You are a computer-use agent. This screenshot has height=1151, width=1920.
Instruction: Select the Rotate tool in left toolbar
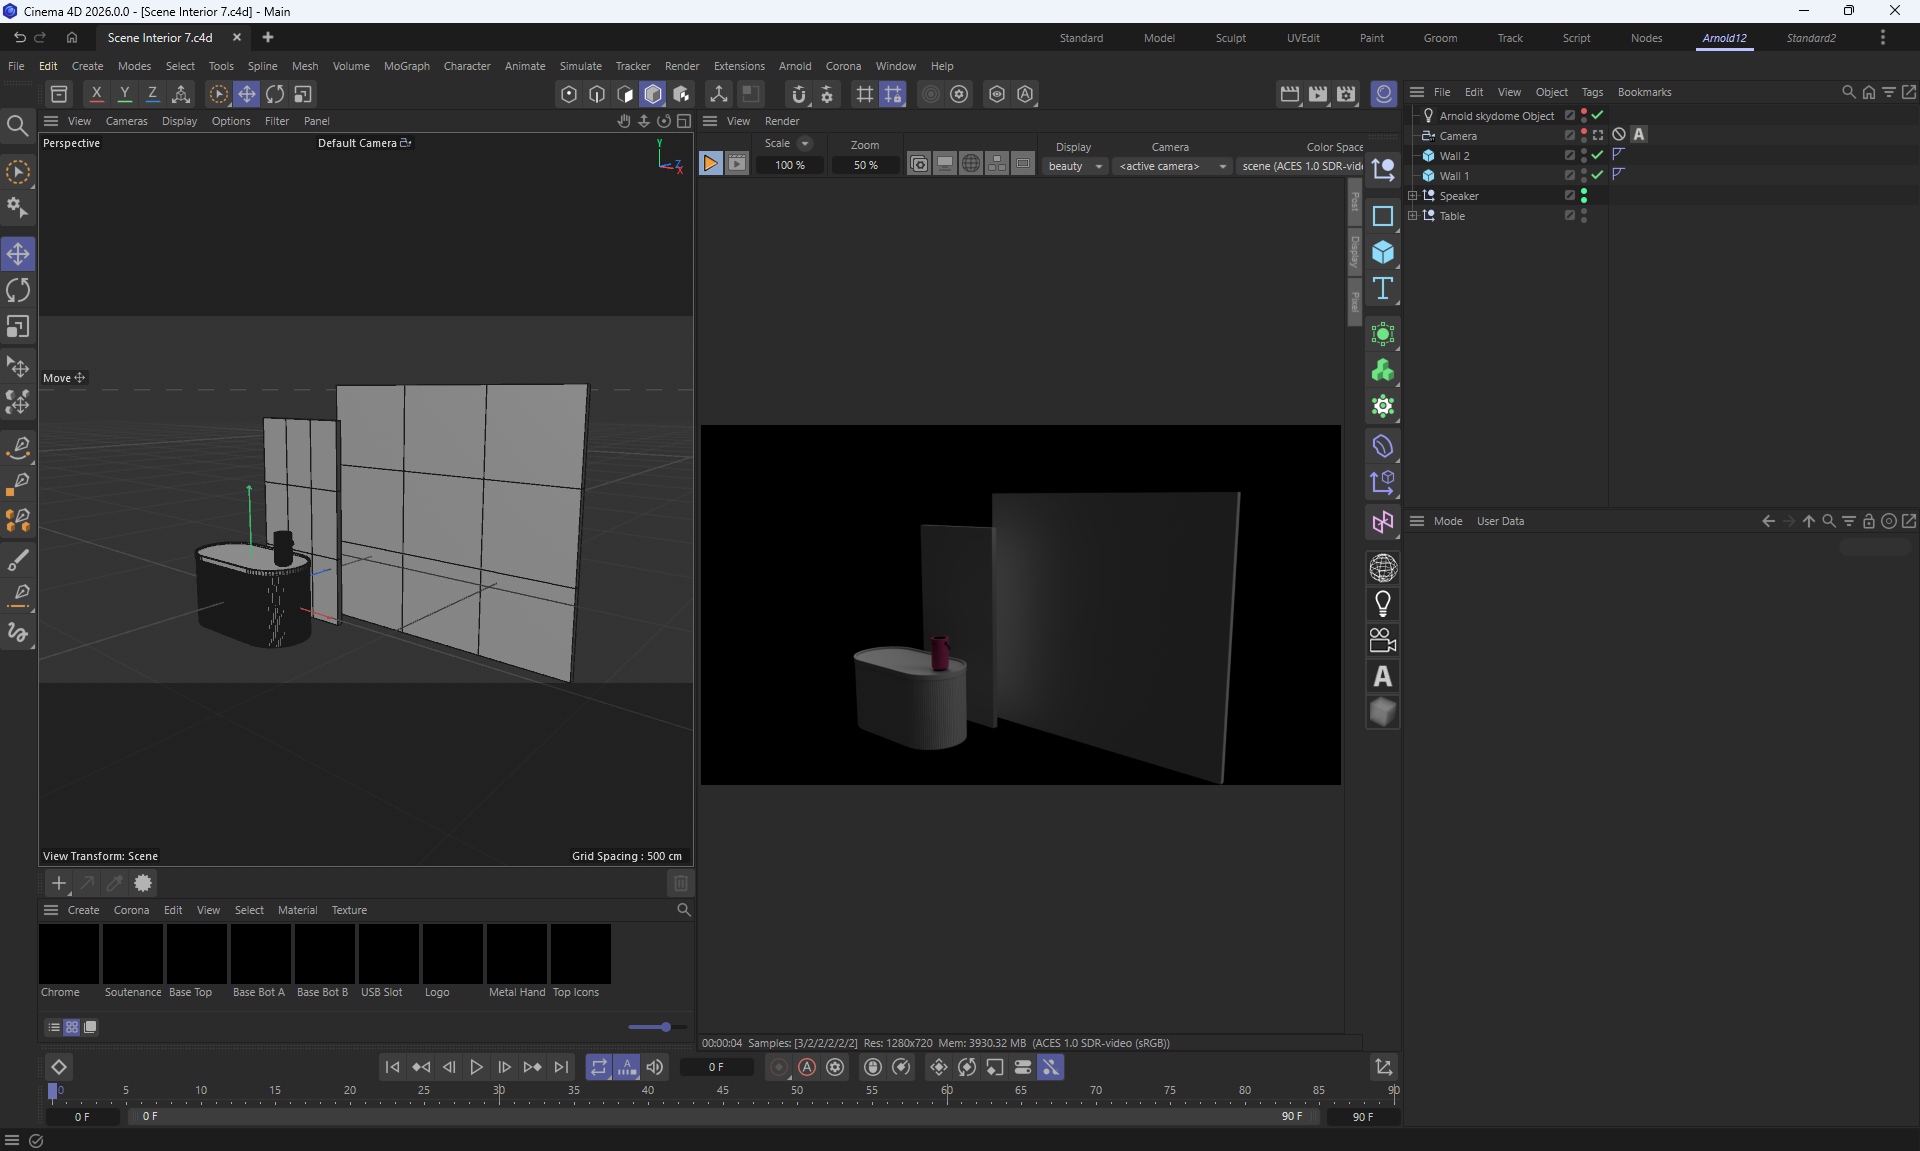18,291
